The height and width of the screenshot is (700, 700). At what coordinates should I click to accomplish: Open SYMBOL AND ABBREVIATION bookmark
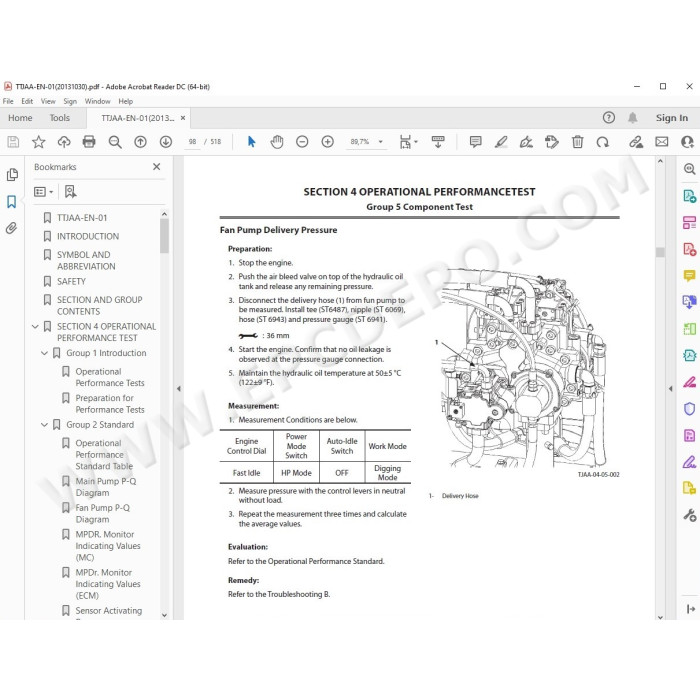click(86, 260)
